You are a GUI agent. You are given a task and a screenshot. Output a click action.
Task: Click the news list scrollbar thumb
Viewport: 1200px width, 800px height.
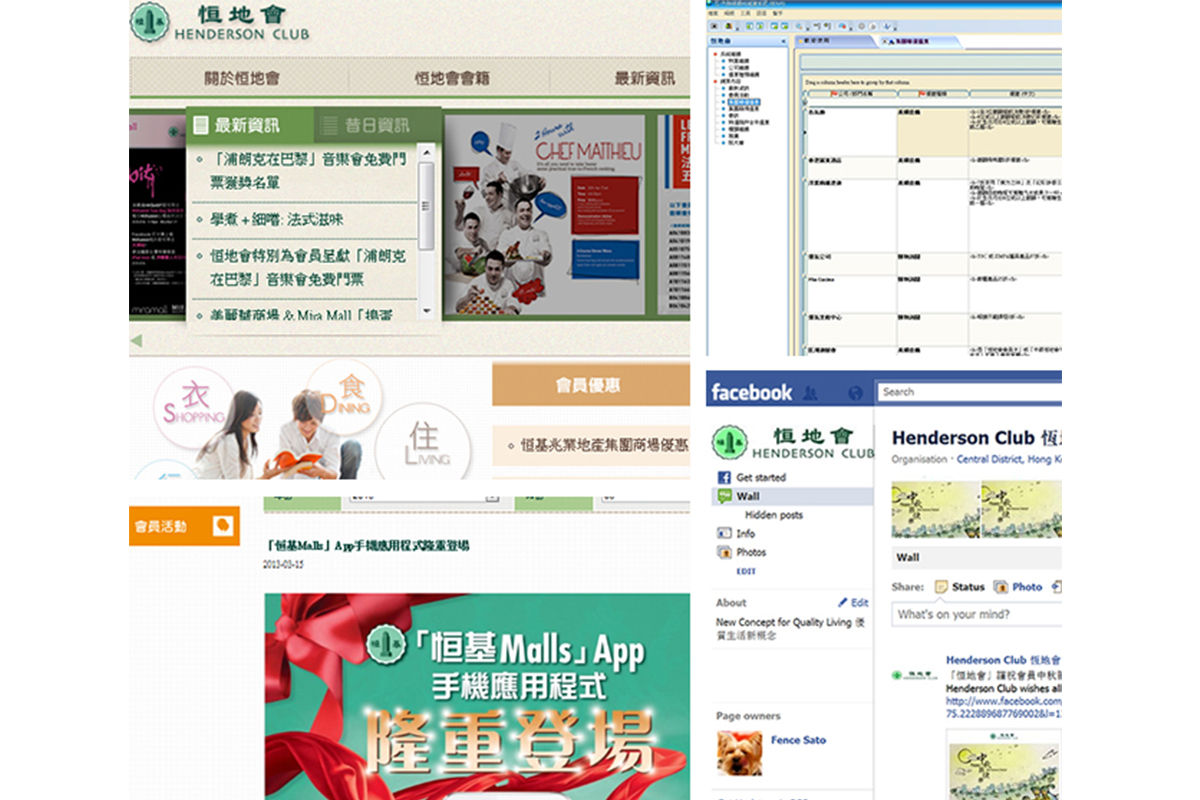[426, 205]
